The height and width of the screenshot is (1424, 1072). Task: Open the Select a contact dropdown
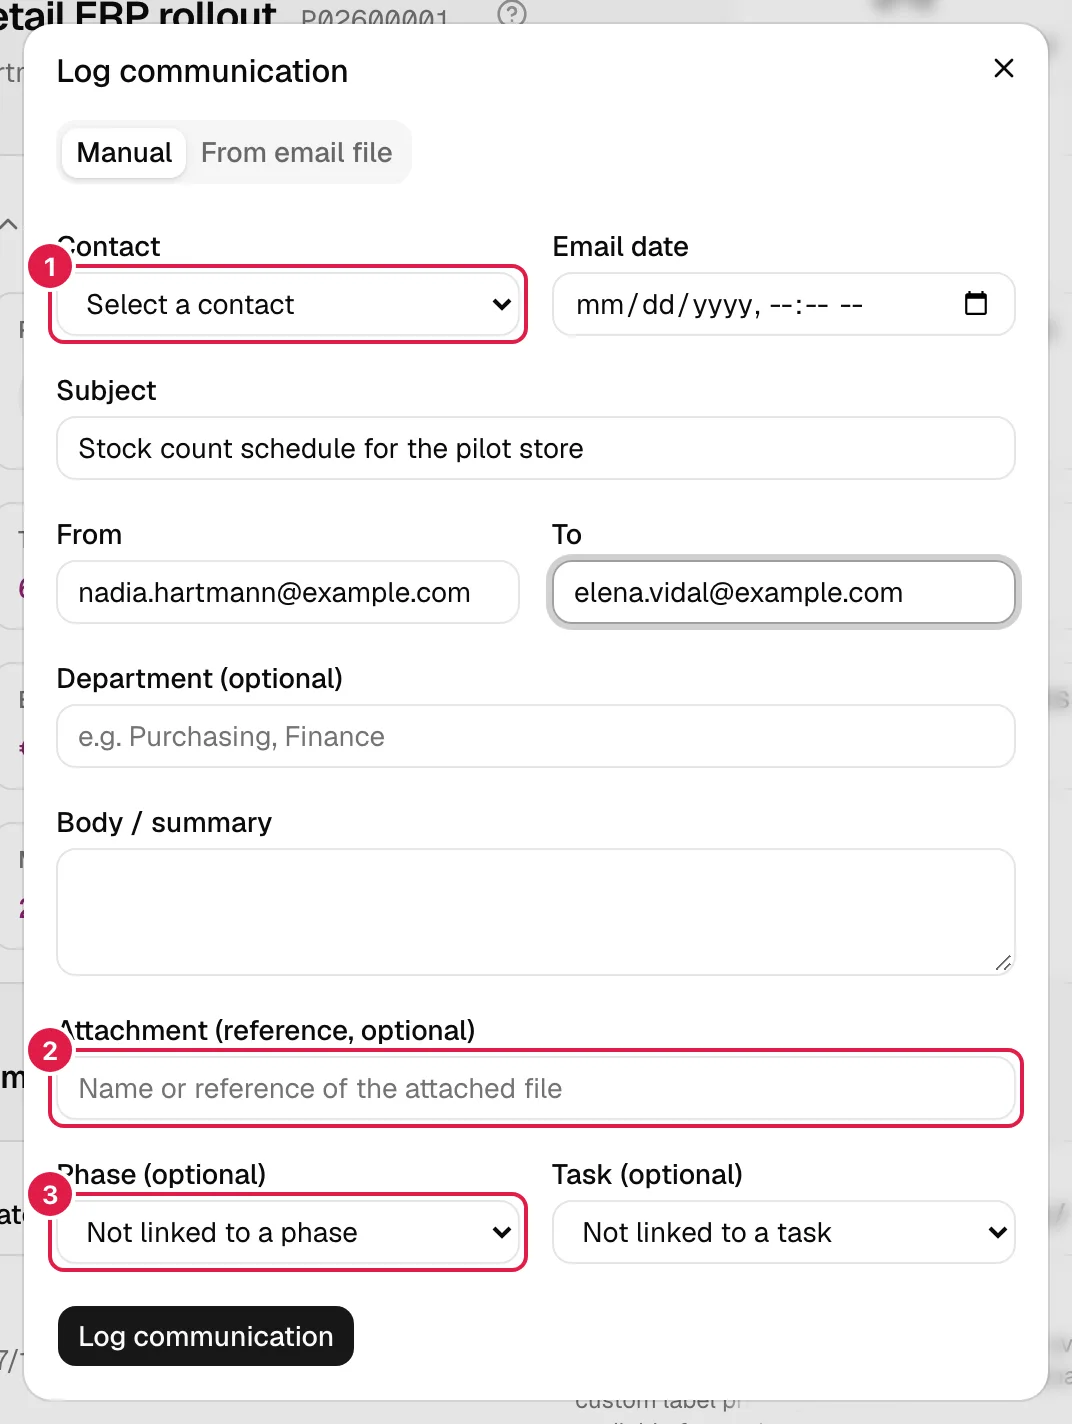(x=288, y=304)
